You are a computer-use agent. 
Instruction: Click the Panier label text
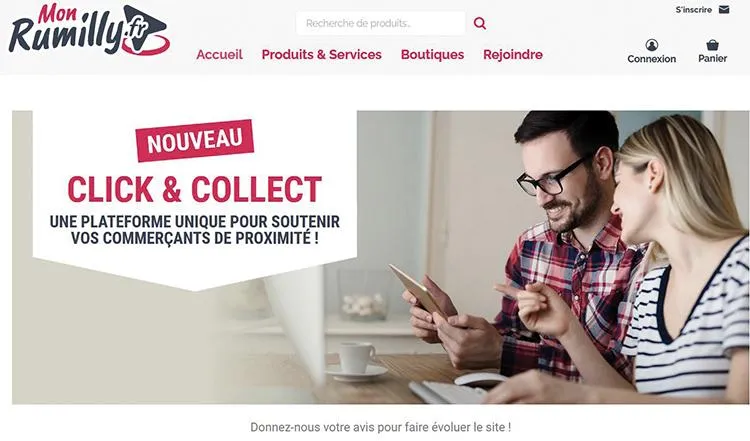712,58
